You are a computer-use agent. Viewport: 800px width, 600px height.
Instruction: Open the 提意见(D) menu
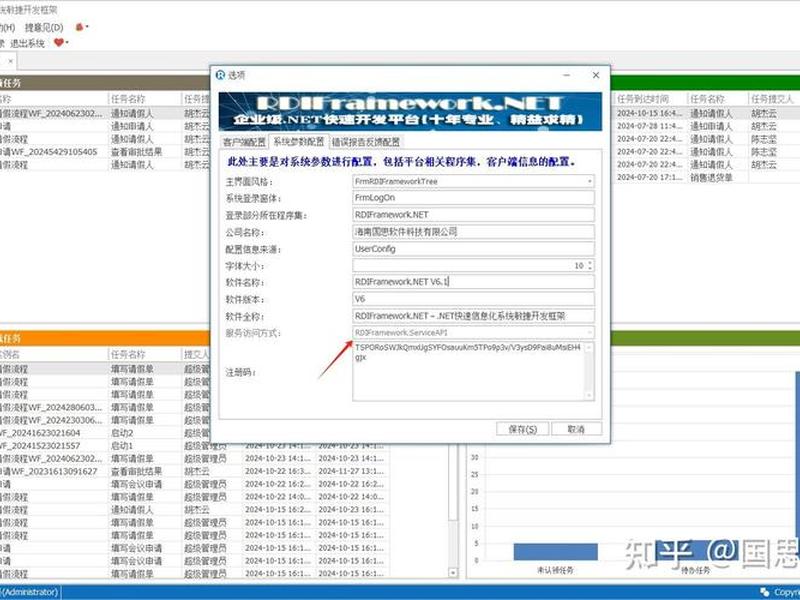(44, 28)
